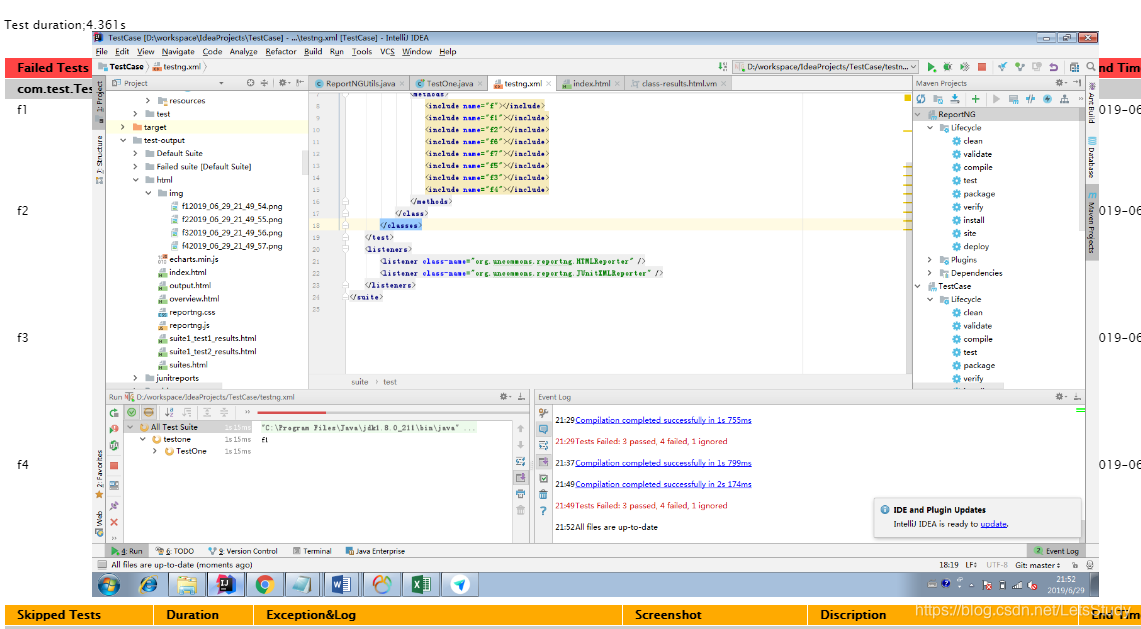
Task: Open run configuration dropdown
Action: (x=825, y=67)
